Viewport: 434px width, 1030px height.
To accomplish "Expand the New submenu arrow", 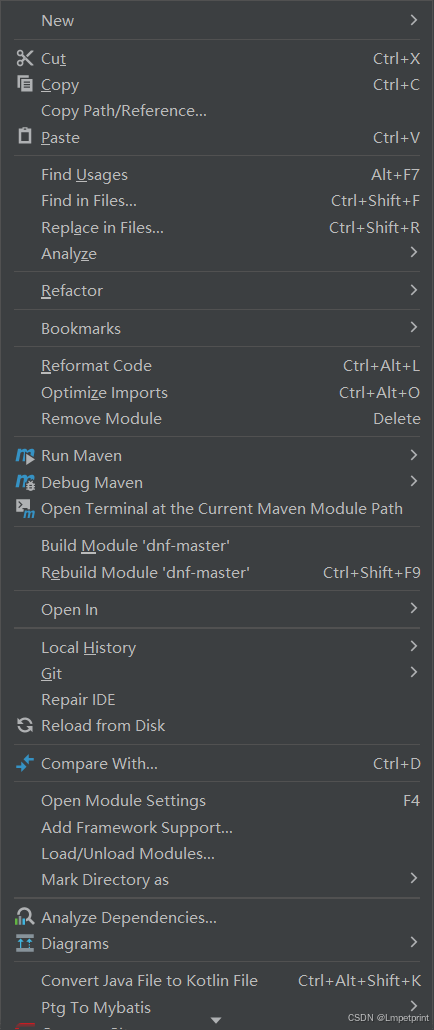I will pos(414,20).
